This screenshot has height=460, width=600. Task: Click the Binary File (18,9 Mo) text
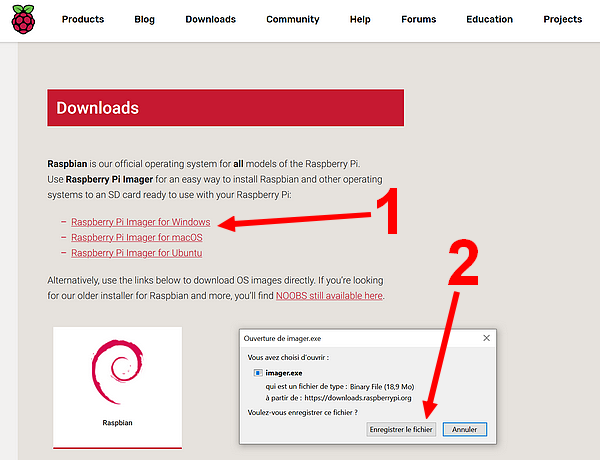pos(382,387)
